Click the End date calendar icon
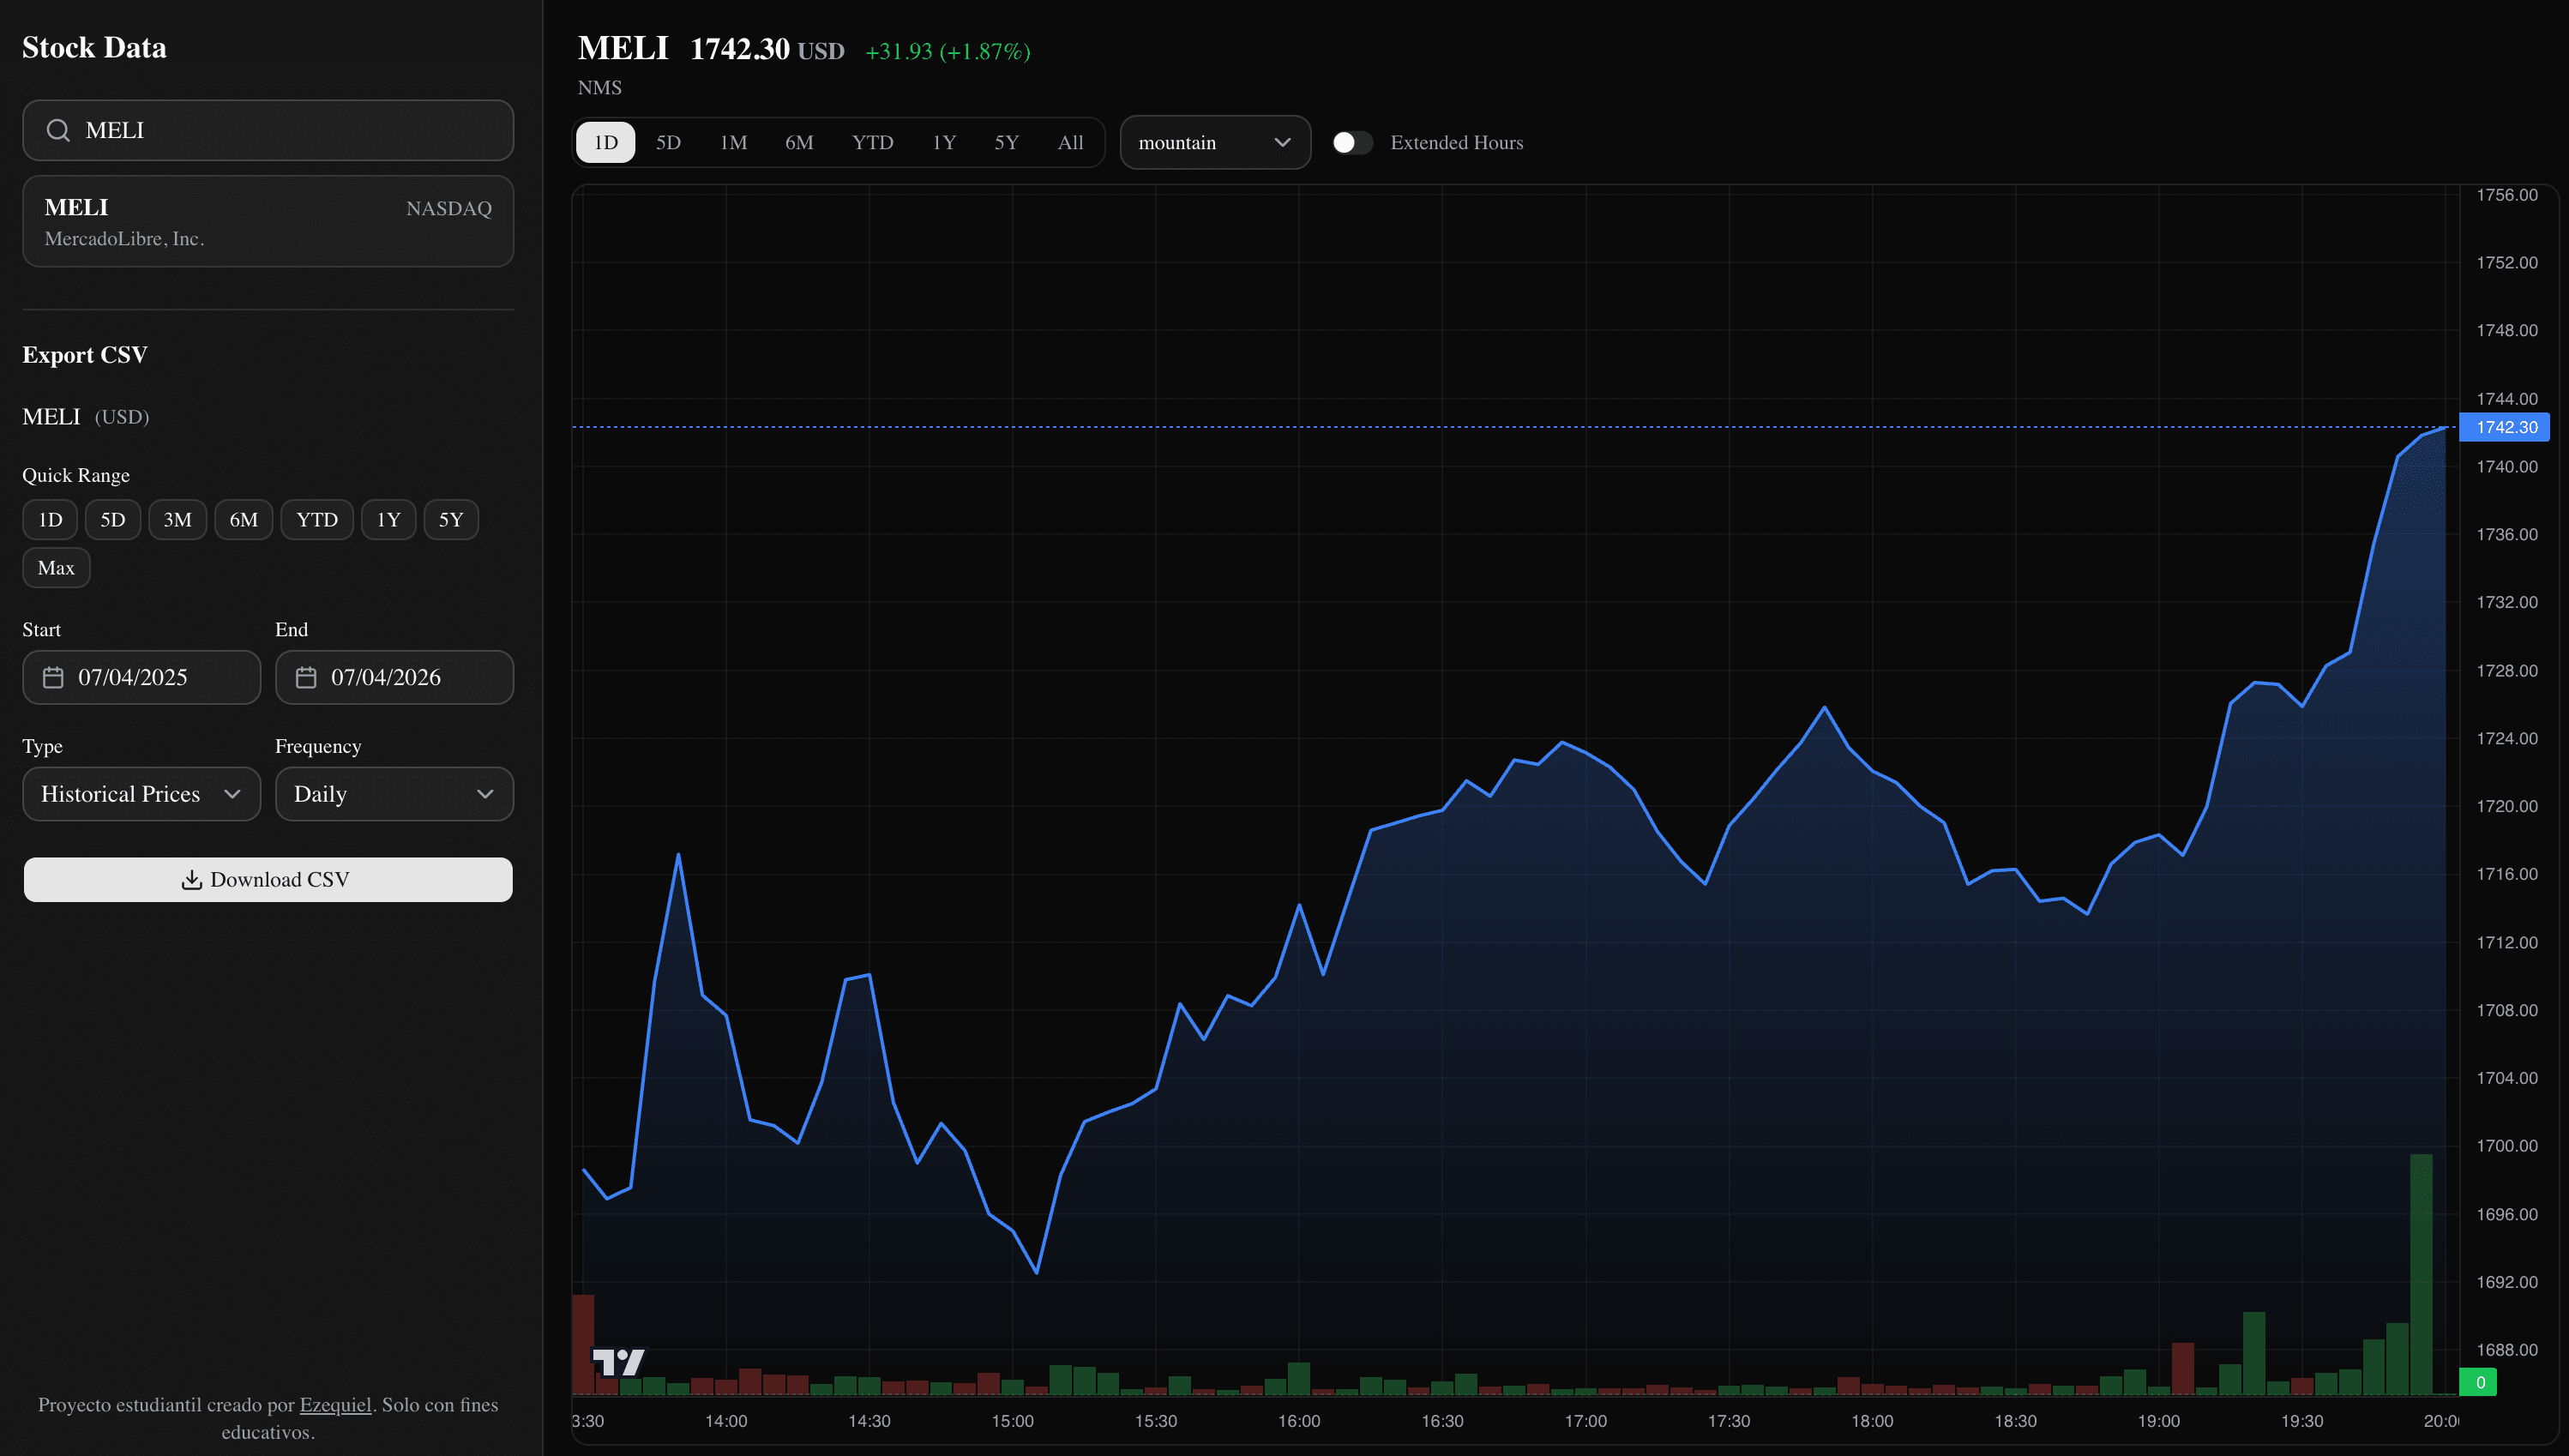The width and height of the screenshot is (2569, 1456). (x=306, y=677)
